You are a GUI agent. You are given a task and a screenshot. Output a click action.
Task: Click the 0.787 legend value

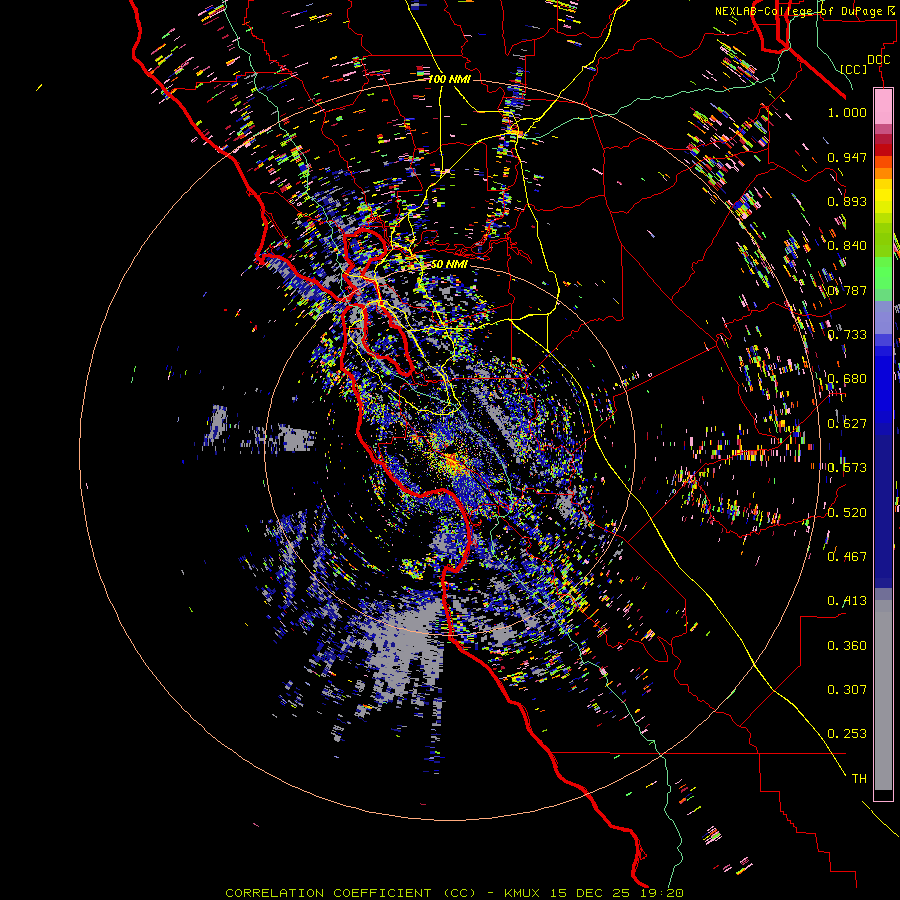point(847,290)
